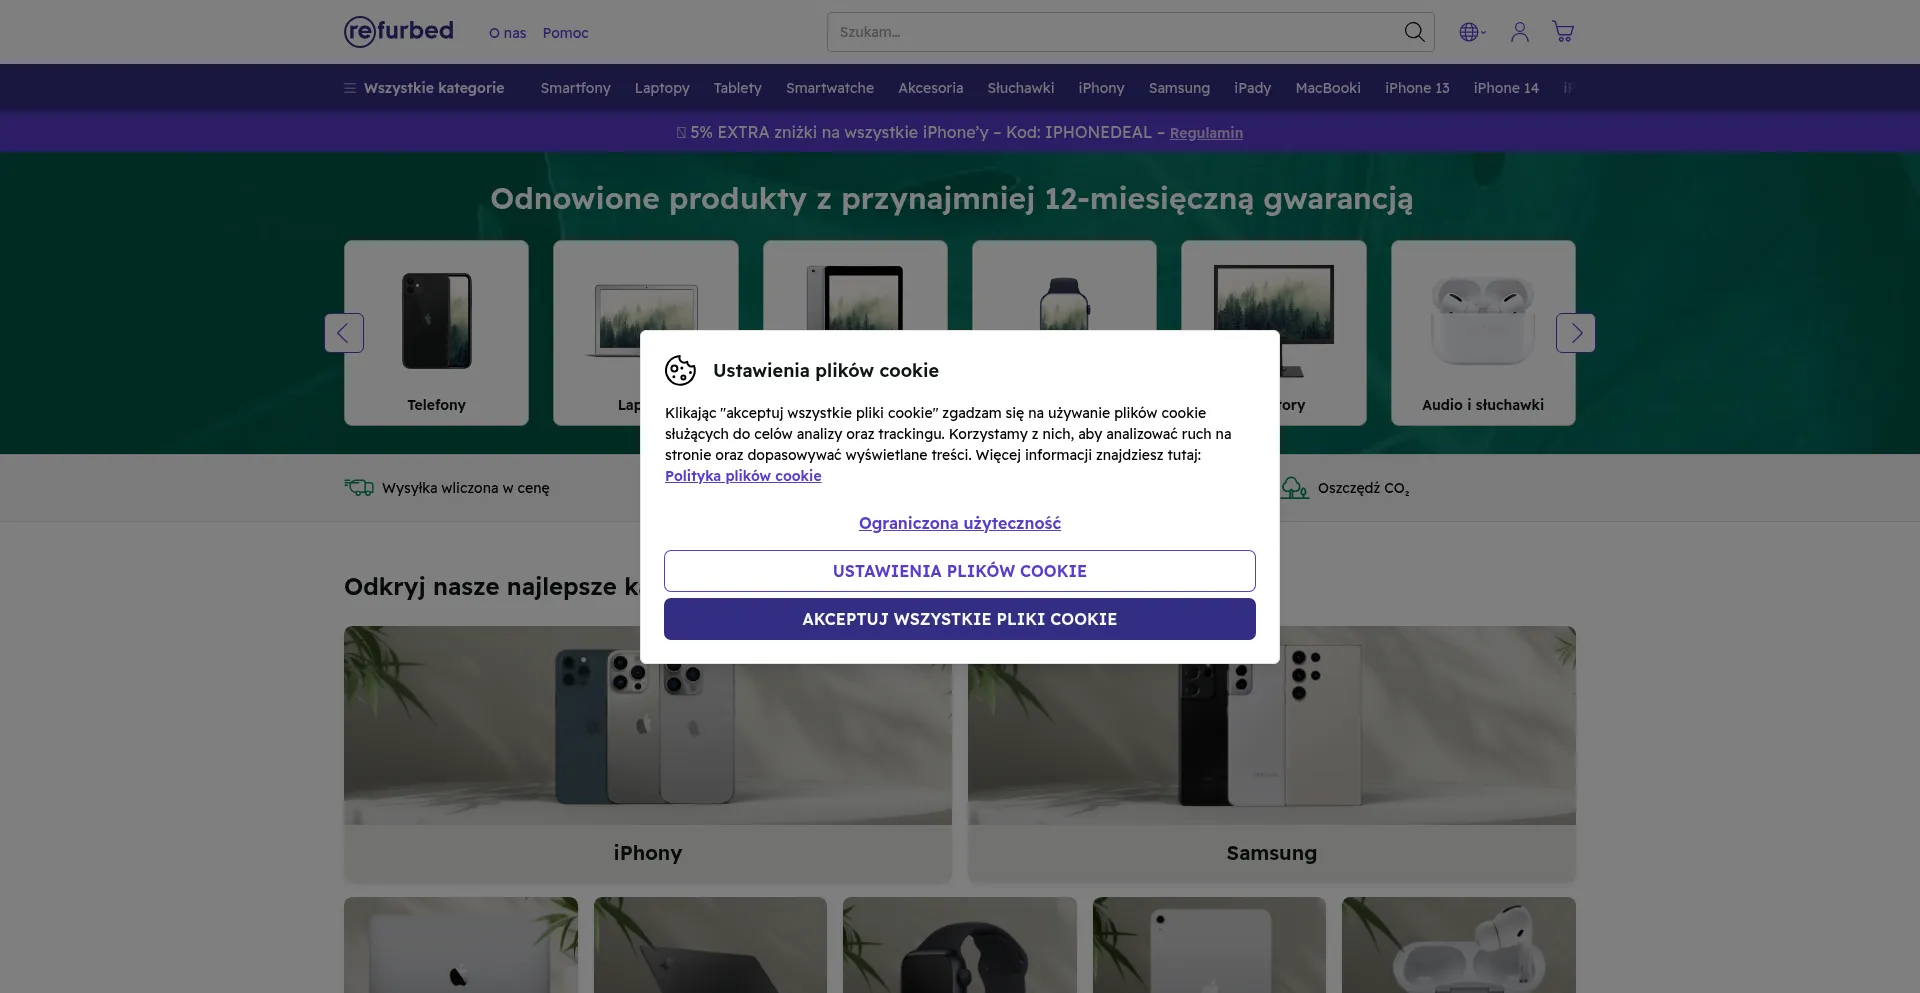Open the Samsung collection card

pyautogui.click(x=1272, y=754)
